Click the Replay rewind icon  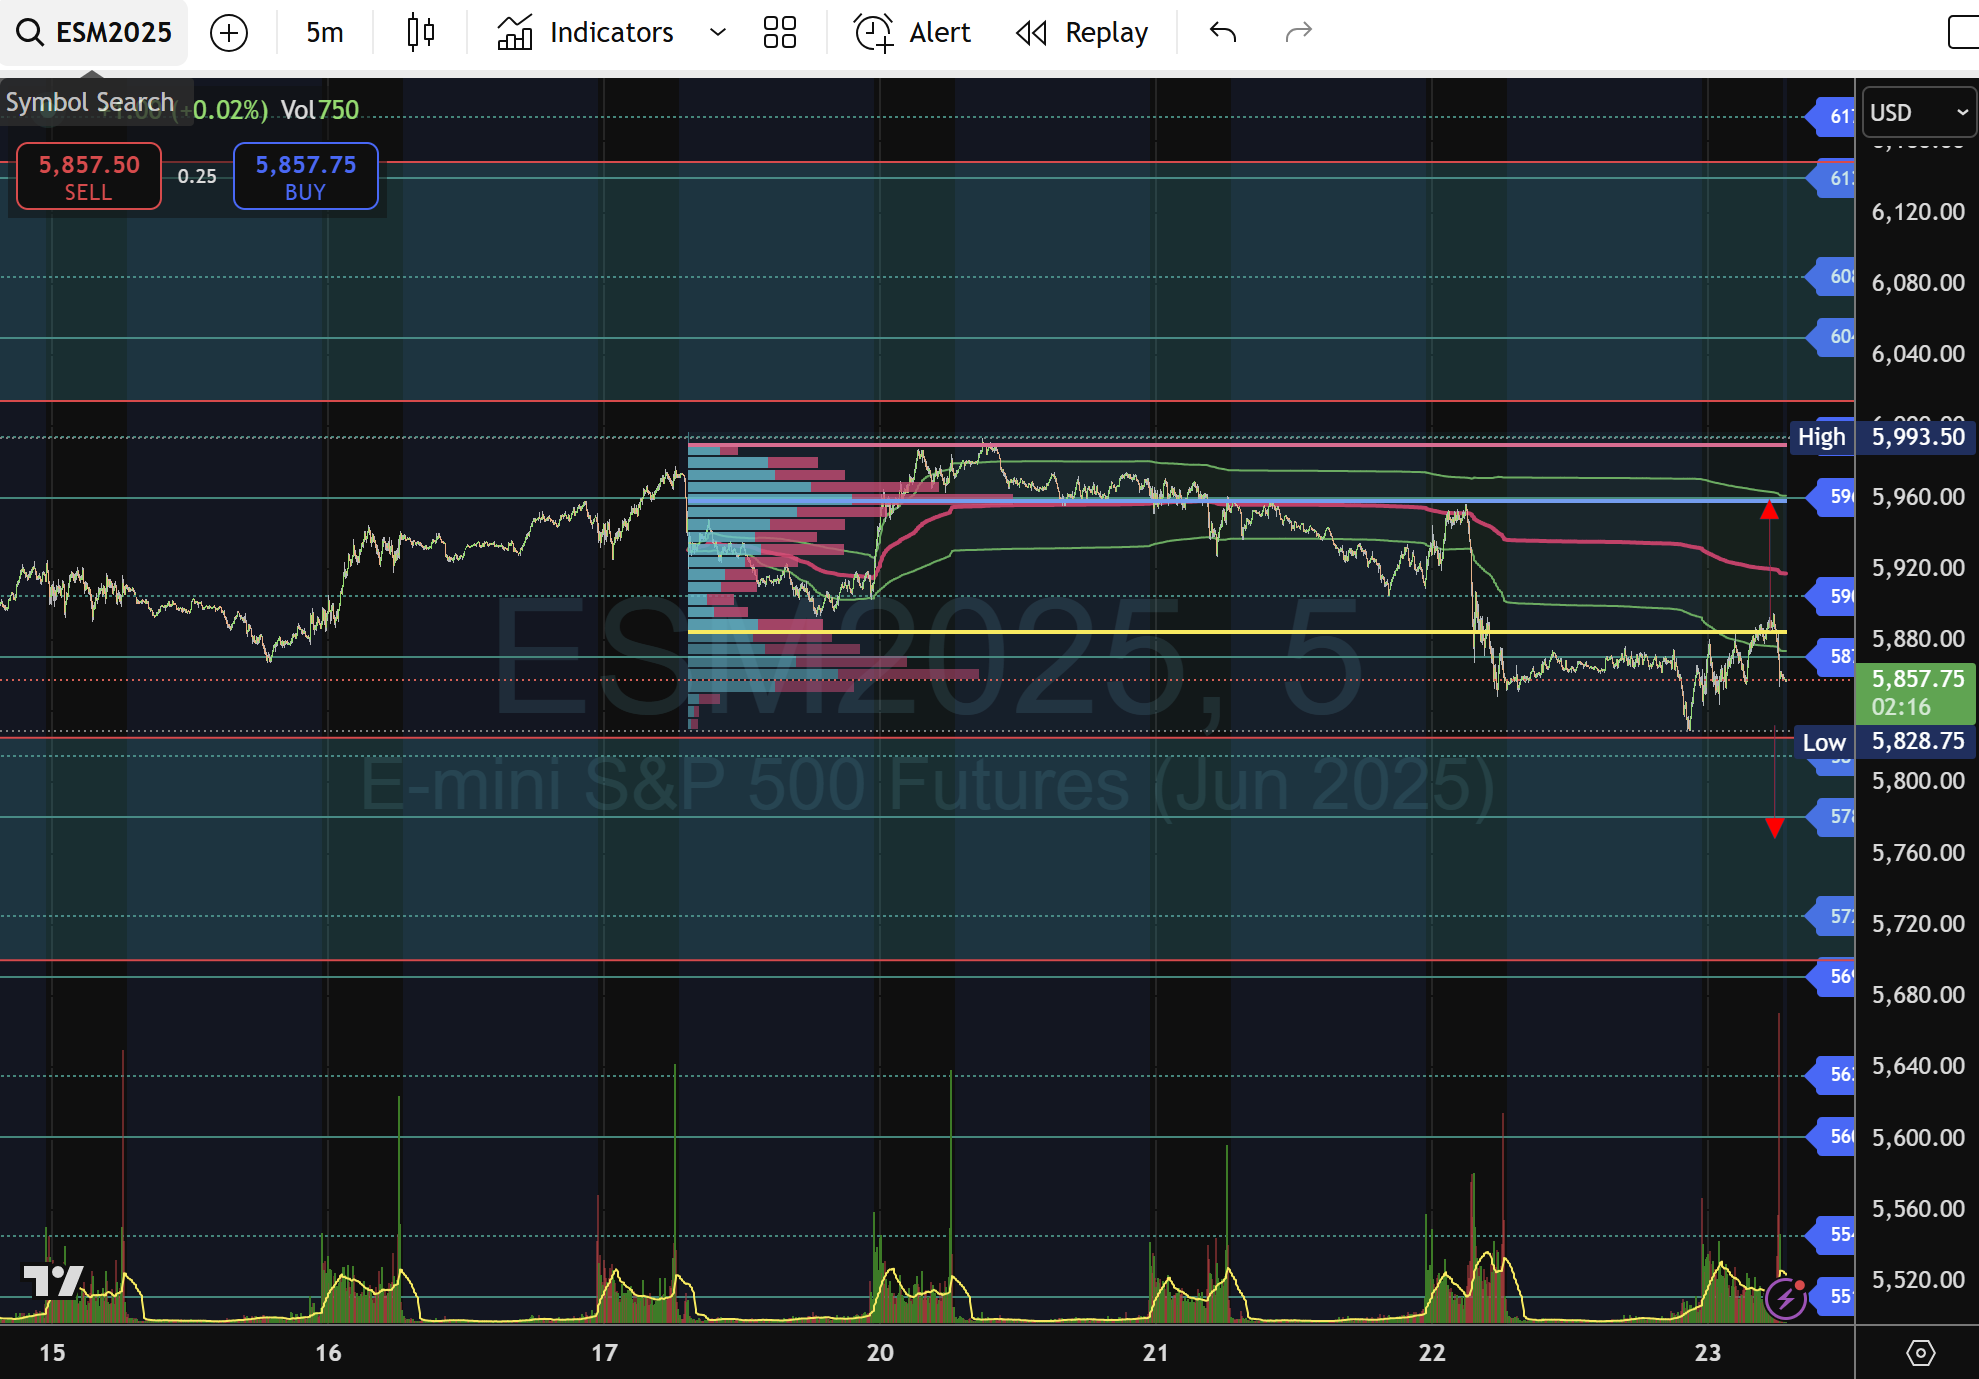(1031, 33)
